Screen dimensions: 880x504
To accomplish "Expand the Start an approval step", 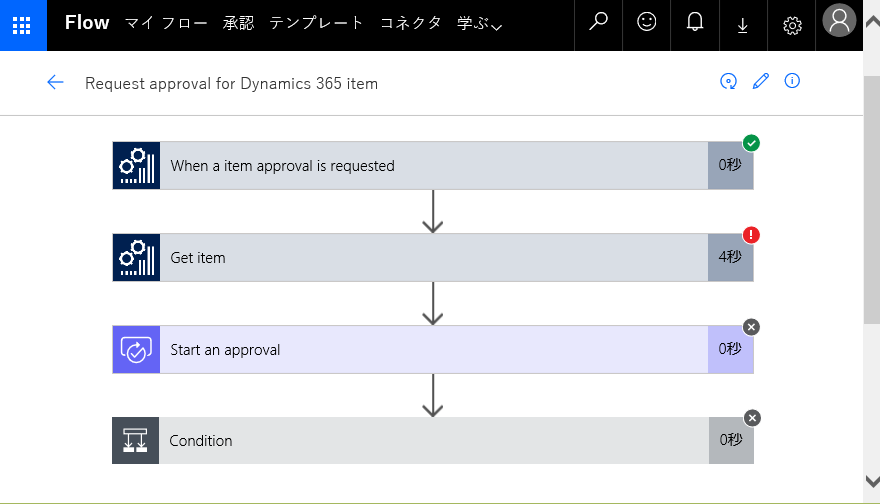I will pos(433,350).
